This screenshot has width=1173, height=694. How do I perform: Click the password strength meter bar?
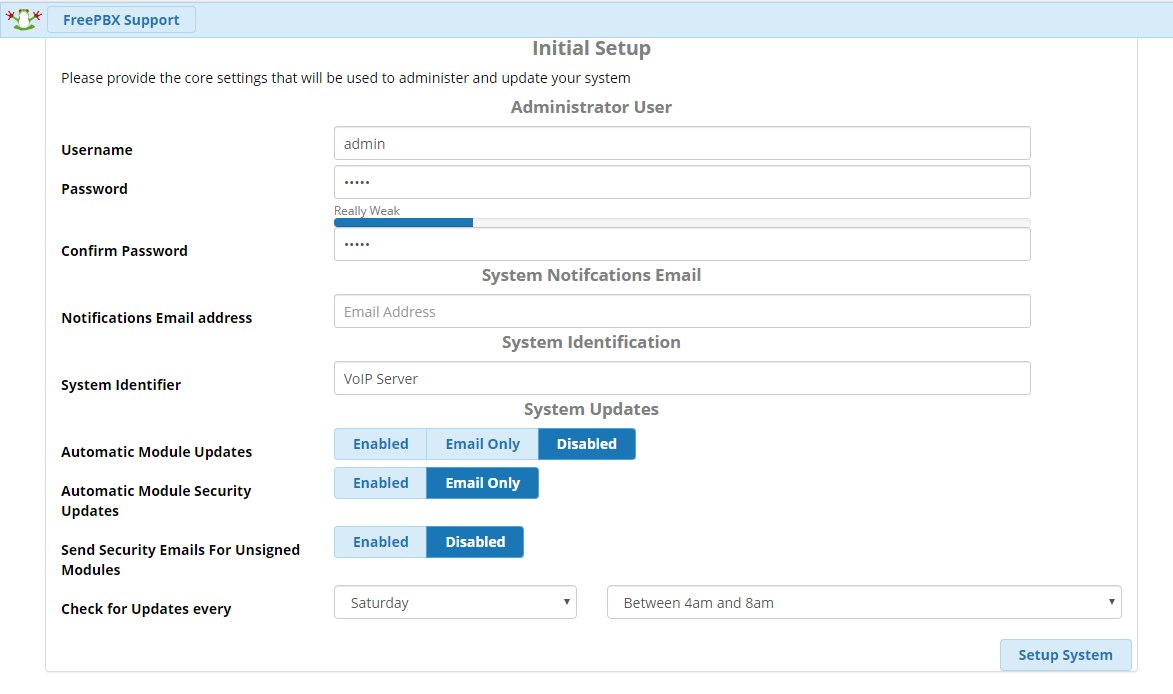click(681, 222)
